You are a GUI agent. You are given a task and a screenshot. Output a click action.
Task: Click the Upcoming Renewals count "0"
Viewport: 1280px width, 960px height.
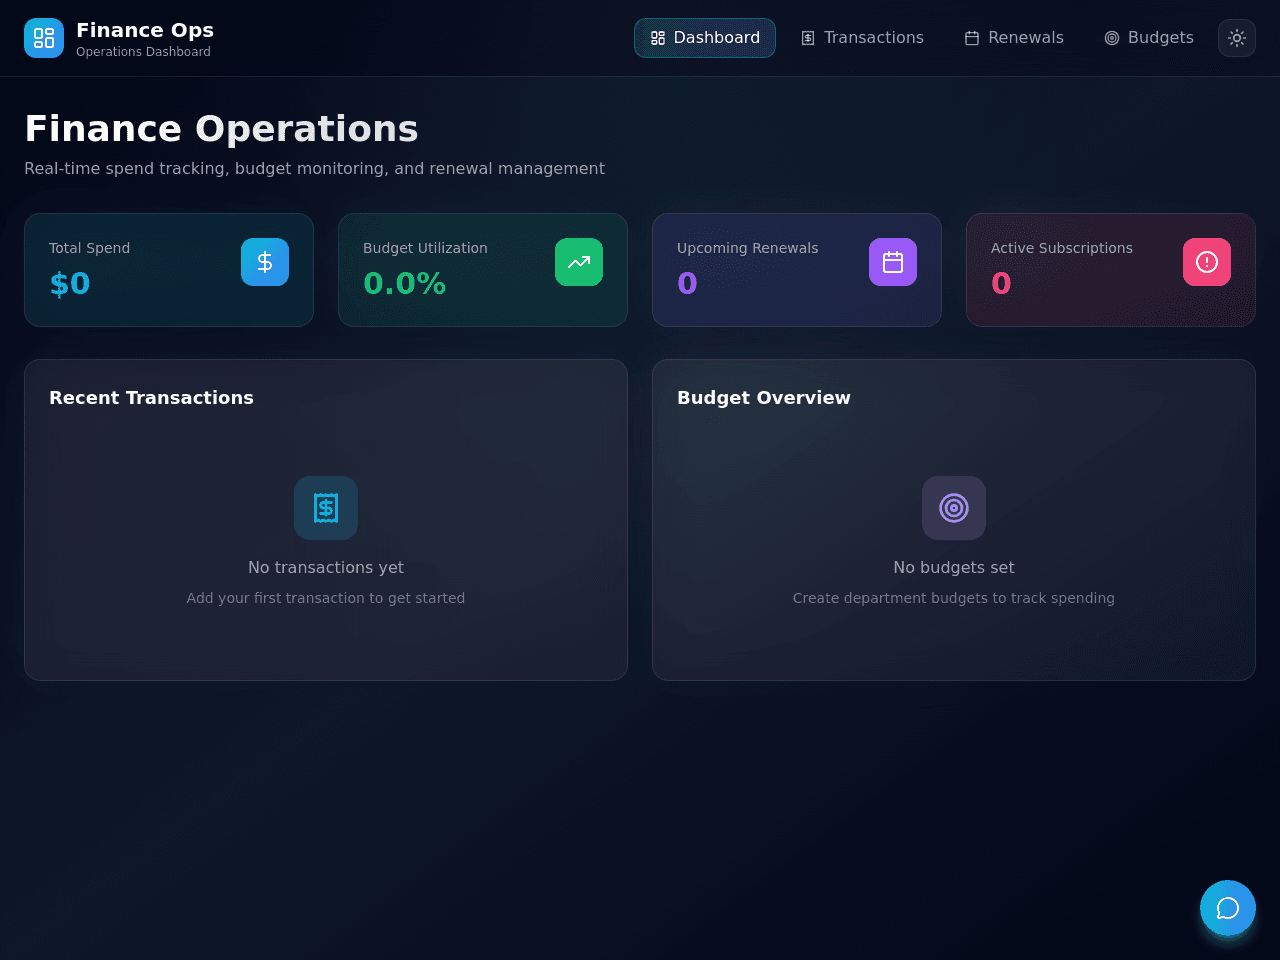(687, 284)
